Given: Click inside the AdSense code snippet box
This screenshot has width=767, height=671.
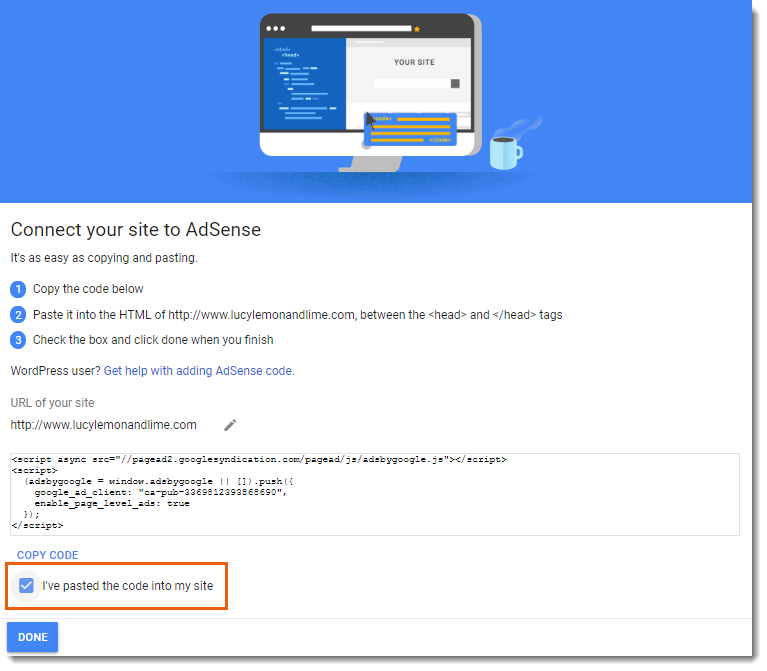Looking at the screenshot, I should pyautogui.click(x=375, y=494).
